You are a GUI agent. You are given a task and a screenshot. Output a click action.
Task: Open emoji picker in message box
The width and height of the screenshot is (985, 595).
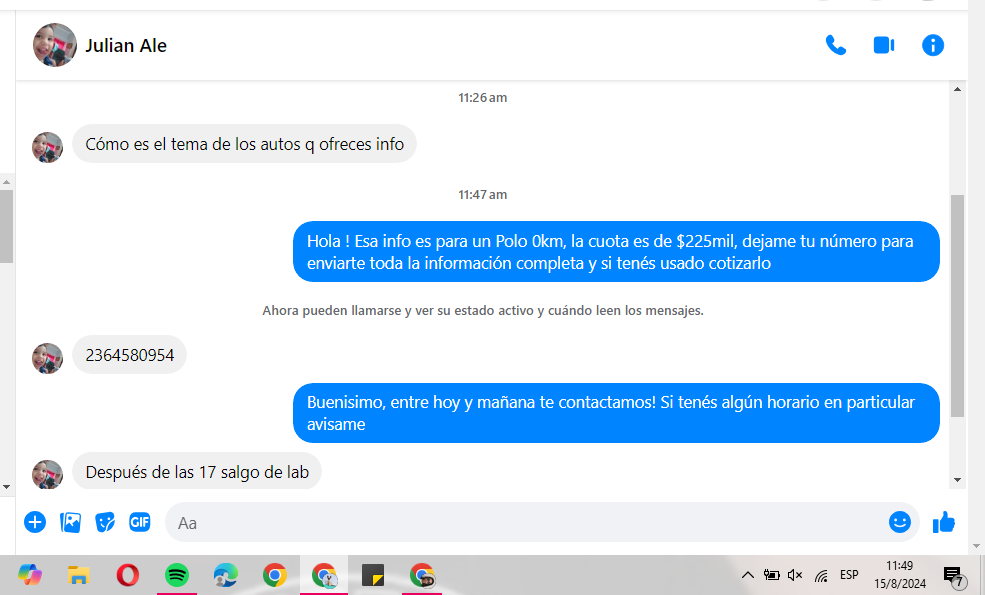point(899,522)
